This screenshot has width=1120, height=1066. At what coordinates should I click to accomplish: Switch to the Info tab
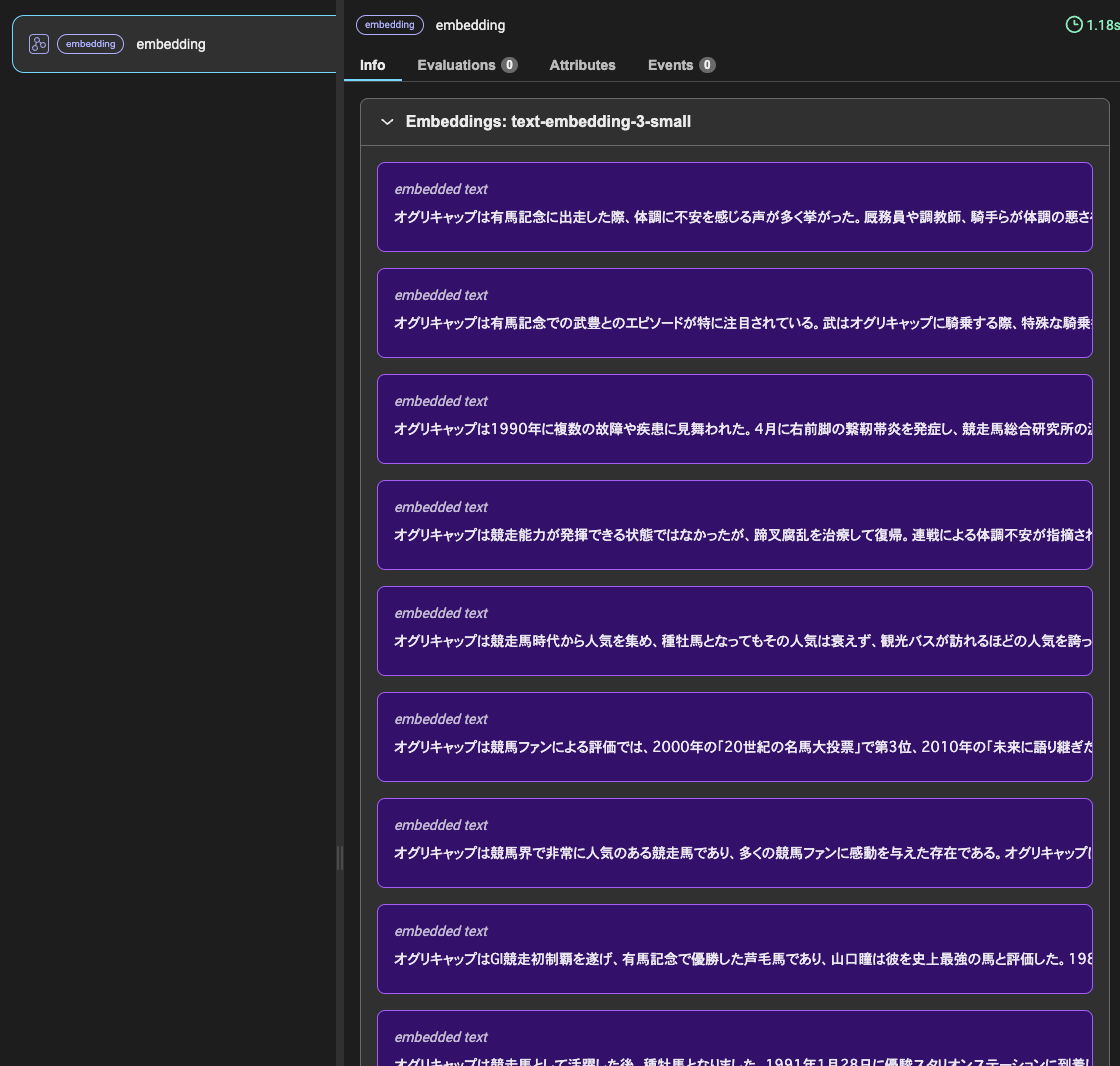click(372, 65)
